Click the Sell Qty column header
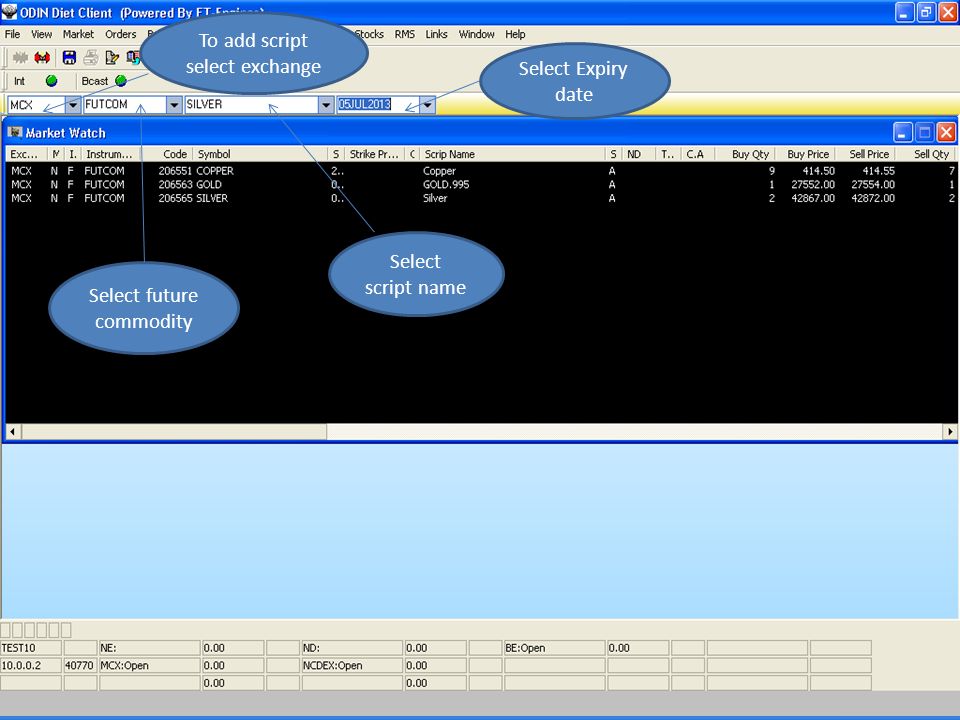The width and height of the screenshot is (960, 720). point(926,154)
